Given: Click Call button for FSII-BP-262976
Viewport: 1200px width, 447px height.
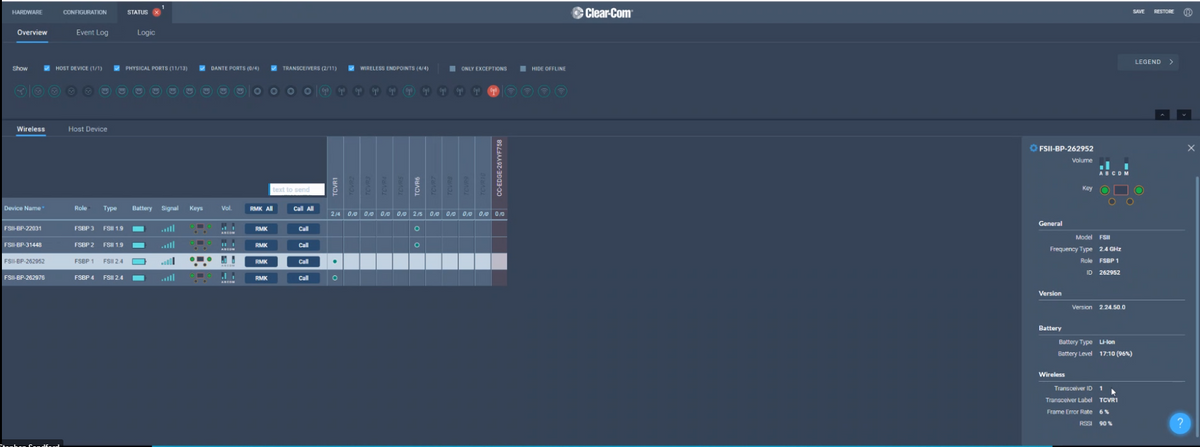Looking at the screenshot, I should pos(303,277).
